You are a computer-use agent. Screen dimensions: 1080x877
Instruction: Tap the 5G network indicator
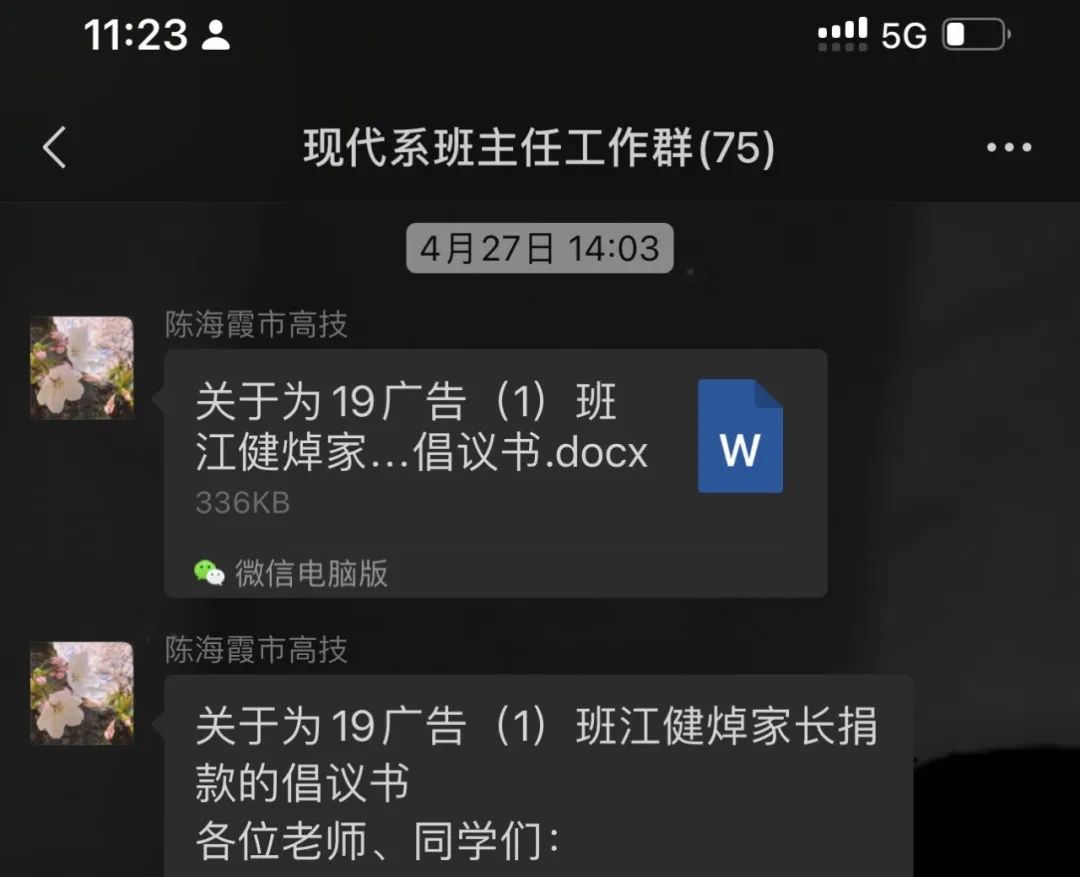coord(904,35)
